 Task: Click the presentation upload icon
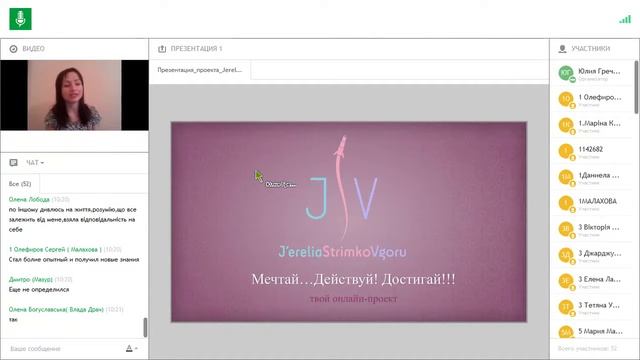click(x=162, y=49)
